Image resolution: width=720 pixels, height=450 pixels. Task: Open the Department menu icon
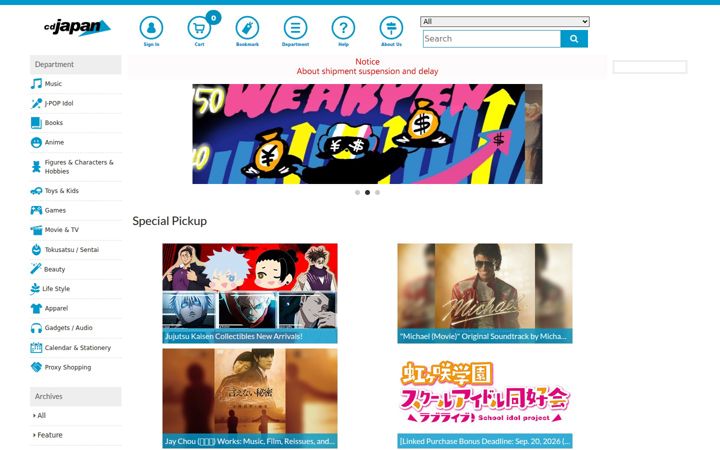295,28
